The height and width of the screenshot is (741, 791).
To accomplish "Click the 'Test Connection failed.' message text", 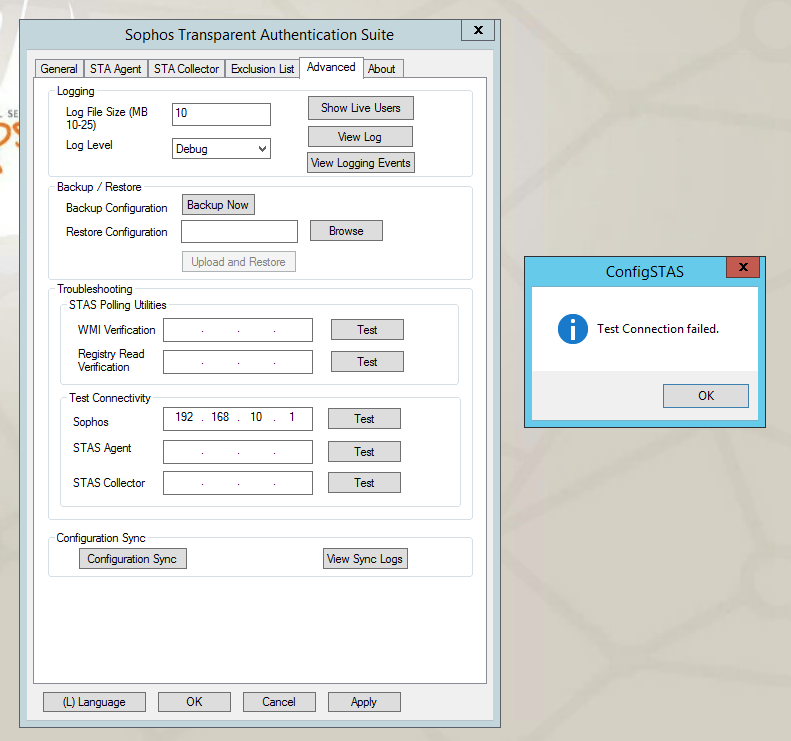I will coord(658,329).
